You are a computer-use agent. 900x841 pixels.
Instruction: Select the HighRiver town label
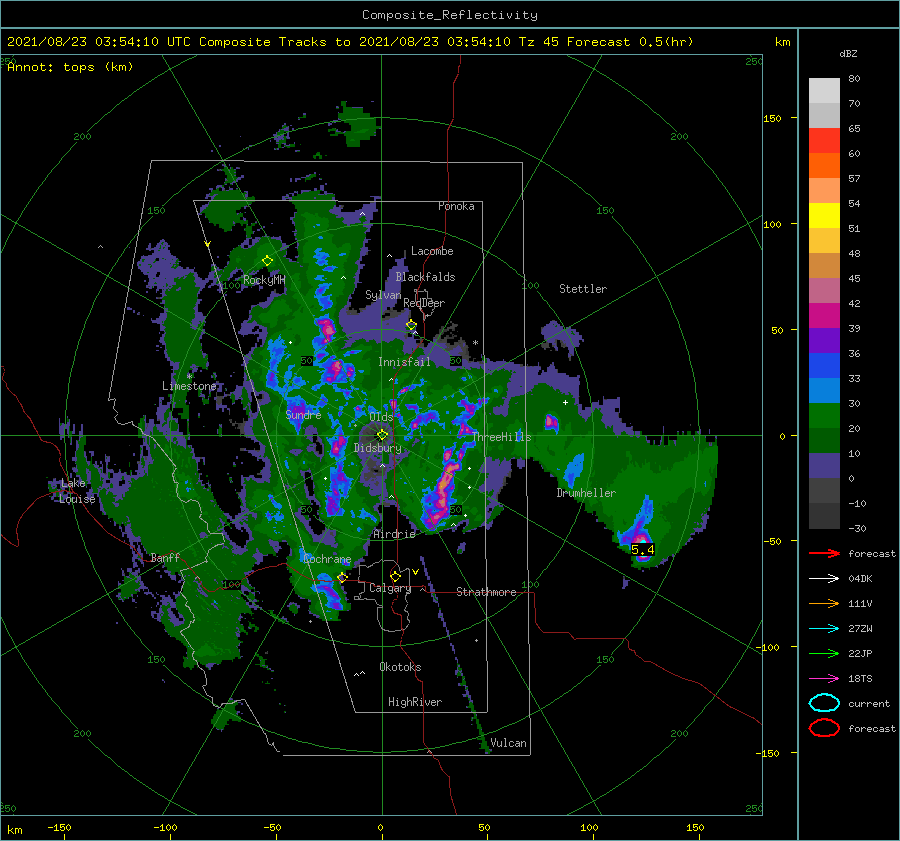click(x=415, y=702)
